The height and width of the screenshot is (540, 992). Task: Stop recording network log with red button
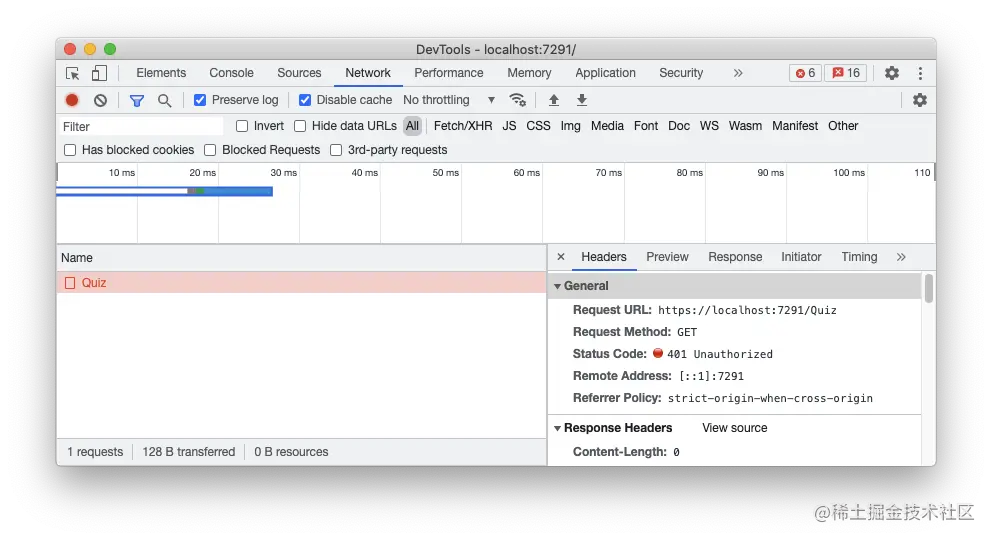[x=72, y=100]
